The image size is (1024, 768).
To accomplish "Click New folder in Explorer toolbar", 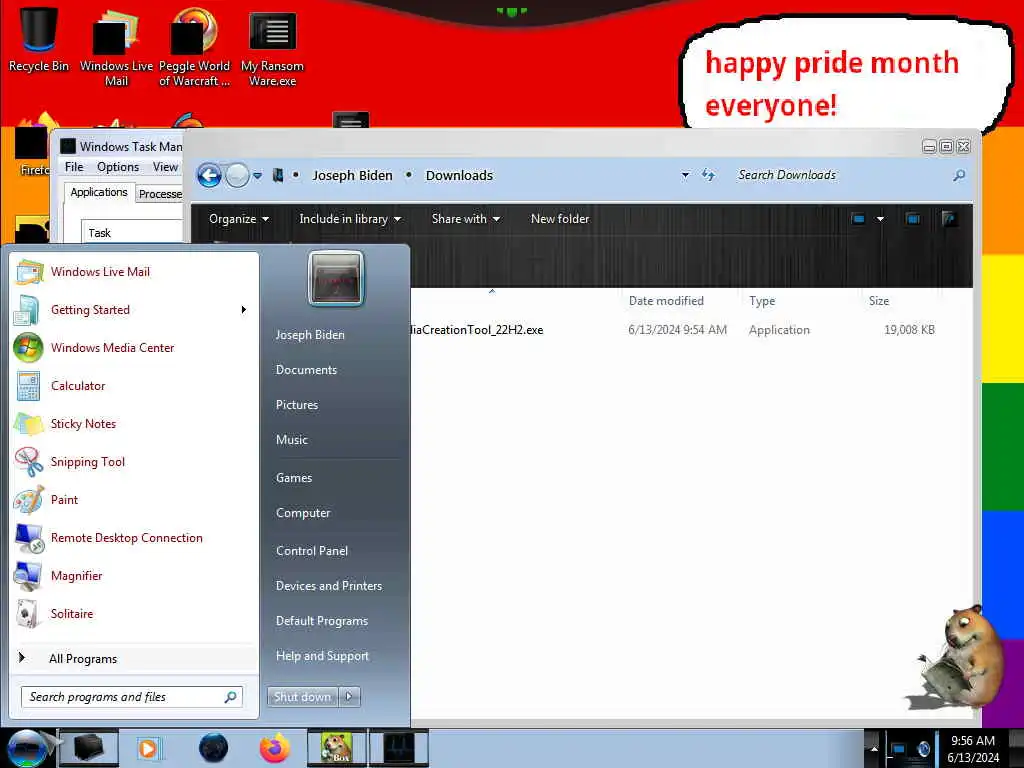I will 560,219.
